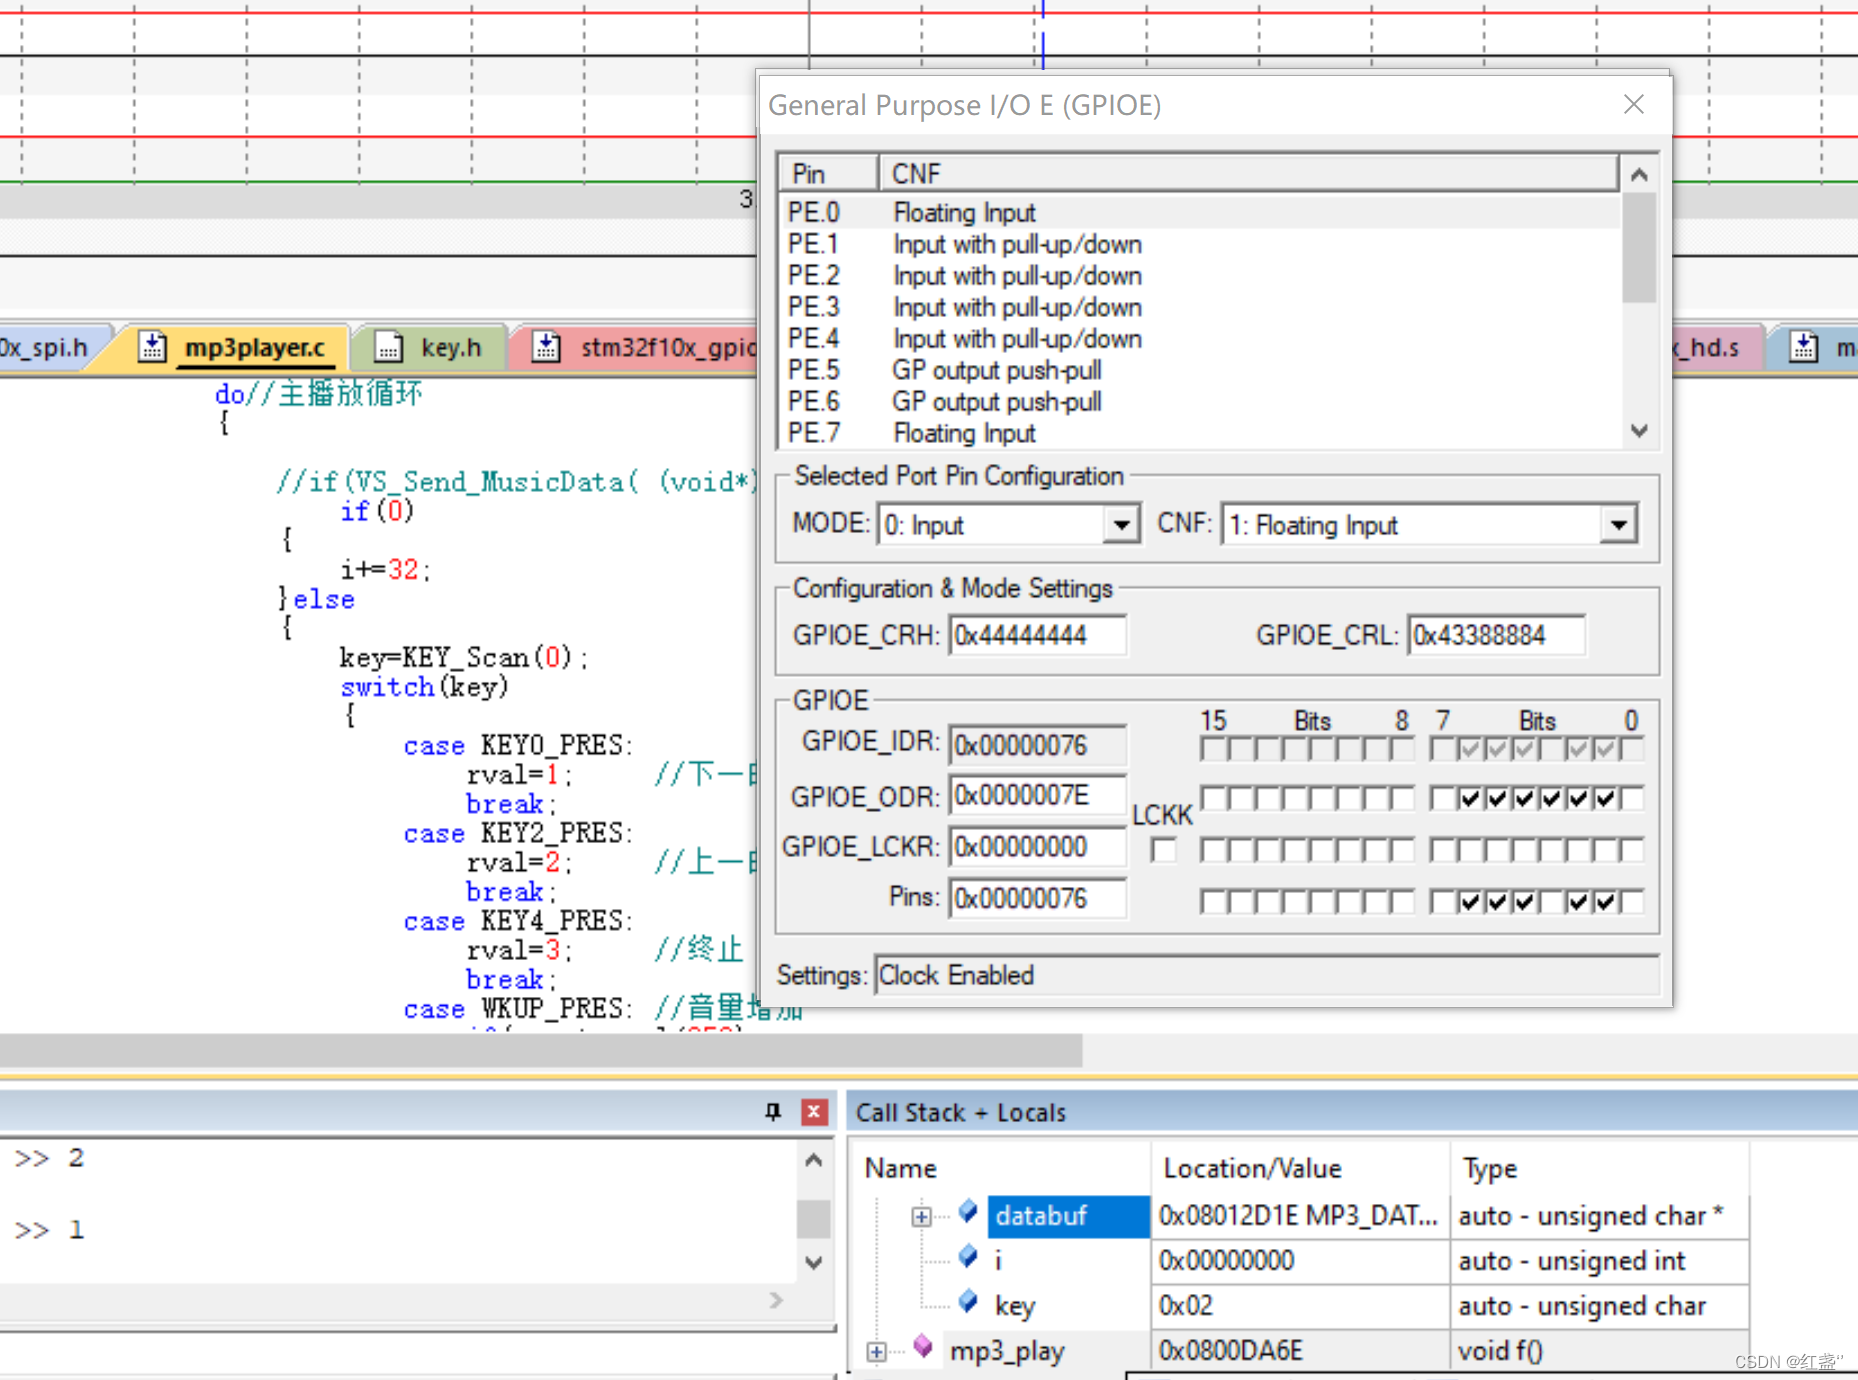Toggle Pins row bit 7 checkbox

coord(1442,902)
